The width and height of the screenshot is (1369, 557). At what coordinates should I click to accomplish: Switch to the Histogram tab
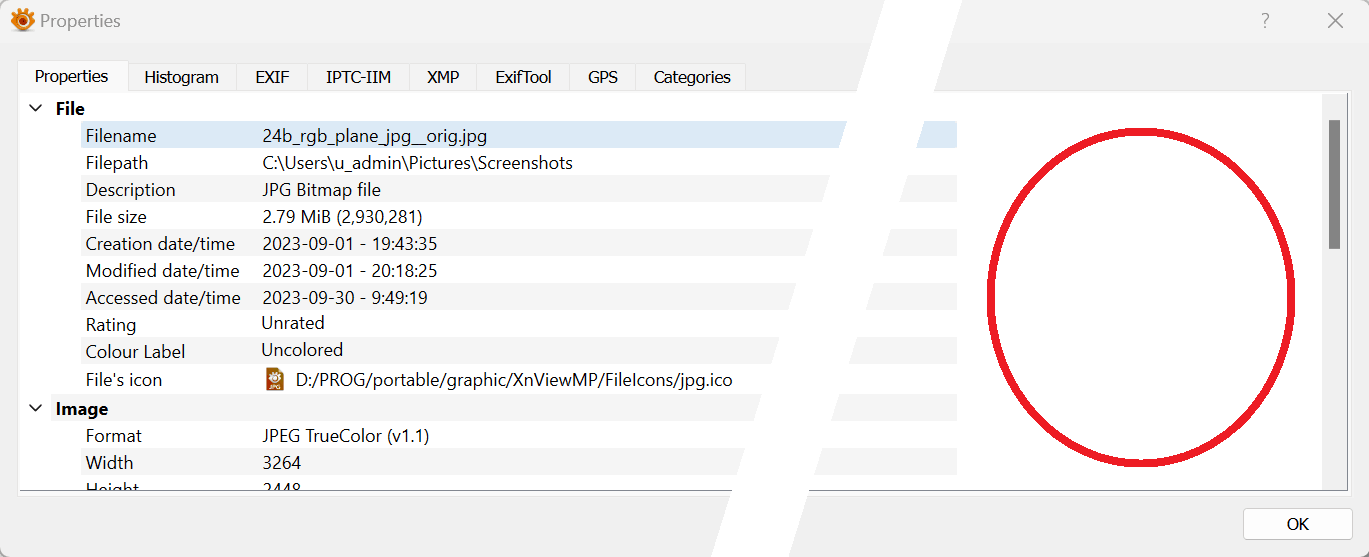(x=181, y=77)
